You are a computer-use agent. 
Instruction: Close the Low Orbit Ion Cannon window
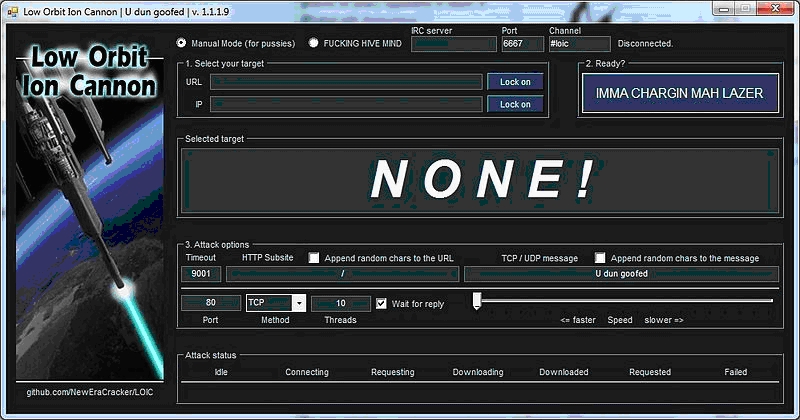775,9
